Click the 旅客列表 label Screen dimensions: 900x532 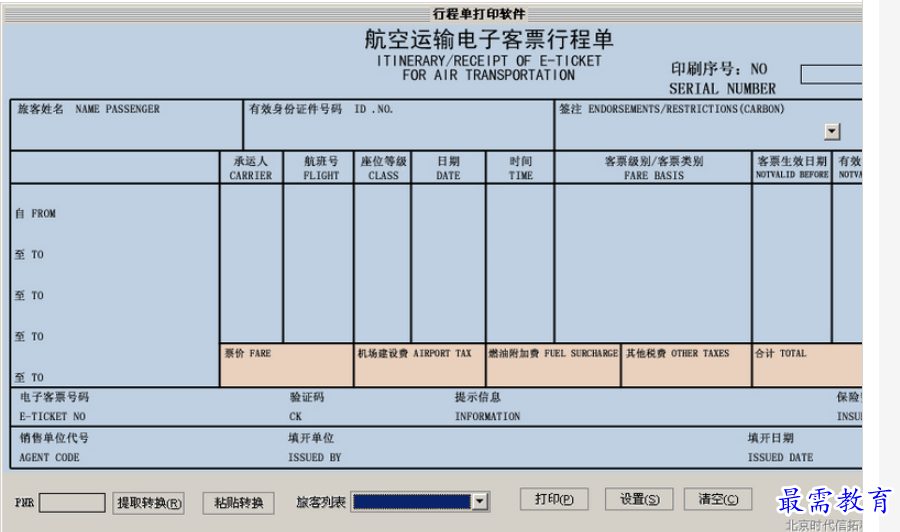(321, 503)
